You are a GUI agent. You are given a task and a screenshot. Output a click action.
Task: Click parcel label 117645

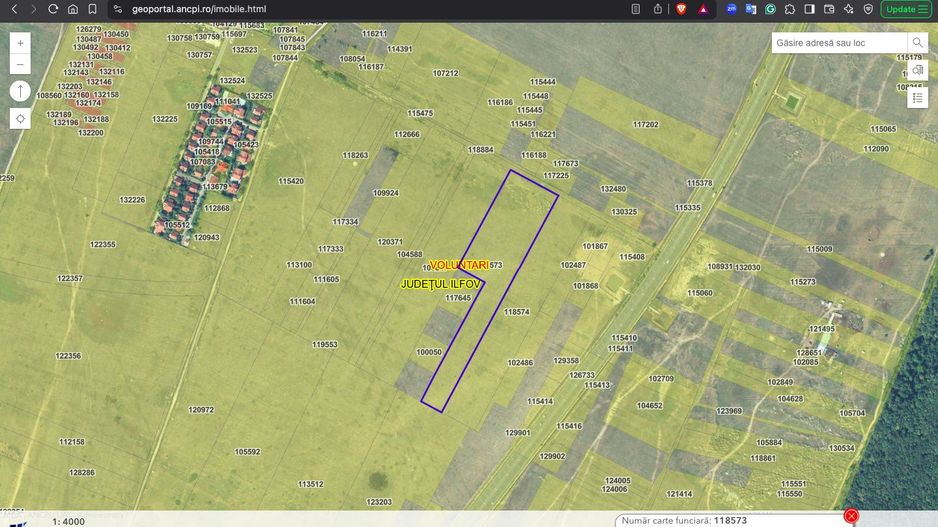tap(458, 297)
